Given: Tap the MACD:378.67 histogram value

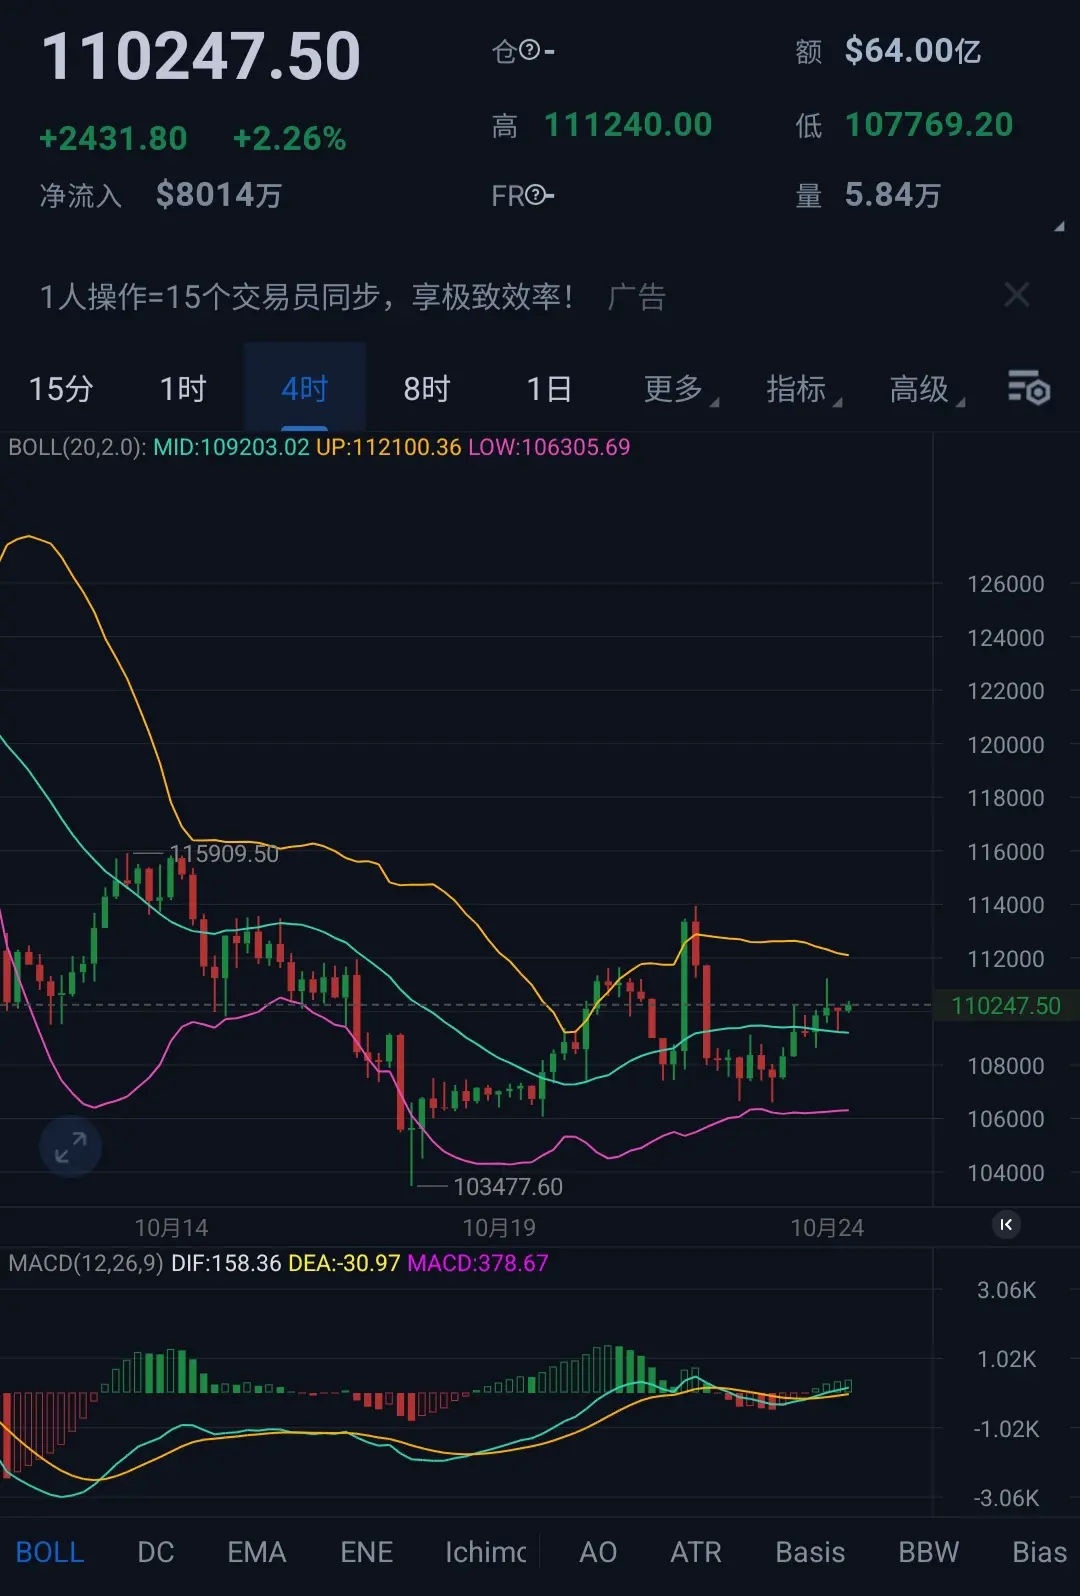Looking at the screenshot, I should 478,1263.
